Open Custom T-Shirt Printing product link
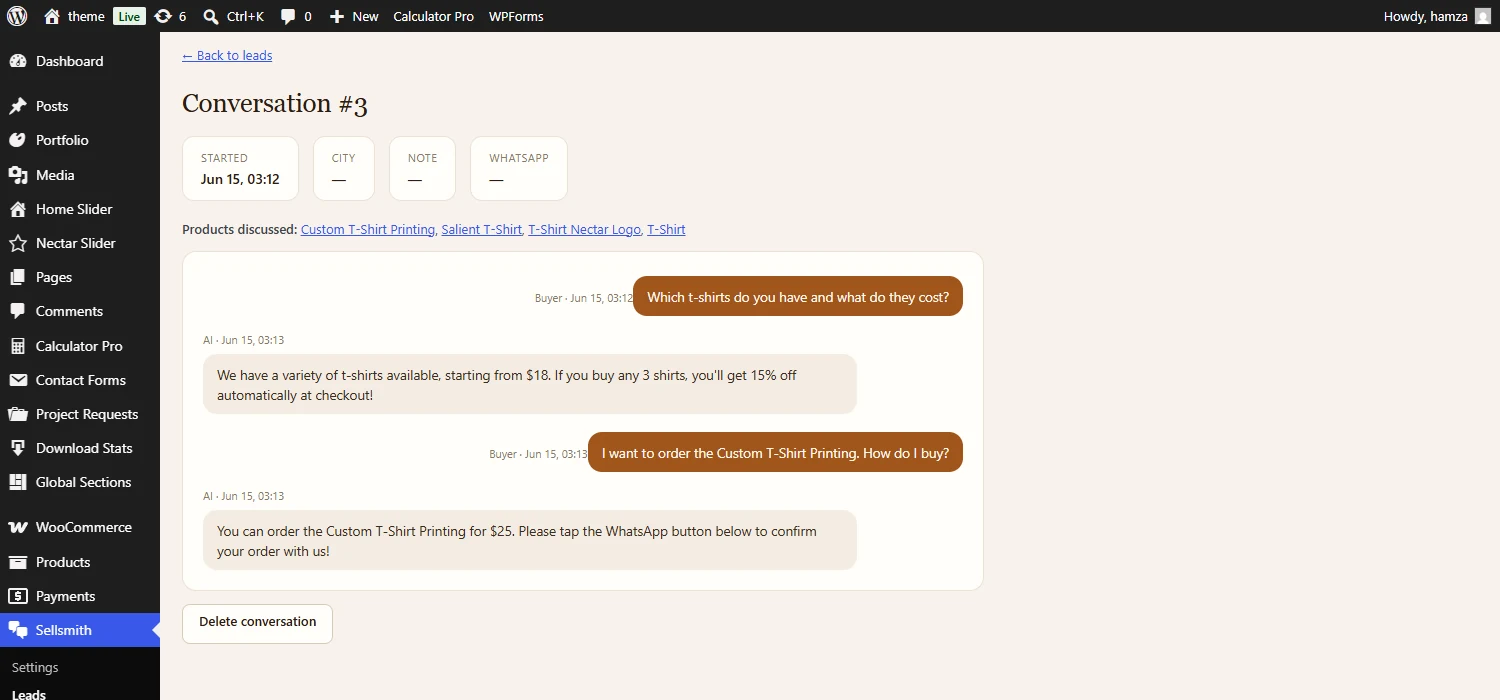 [368, 229]
